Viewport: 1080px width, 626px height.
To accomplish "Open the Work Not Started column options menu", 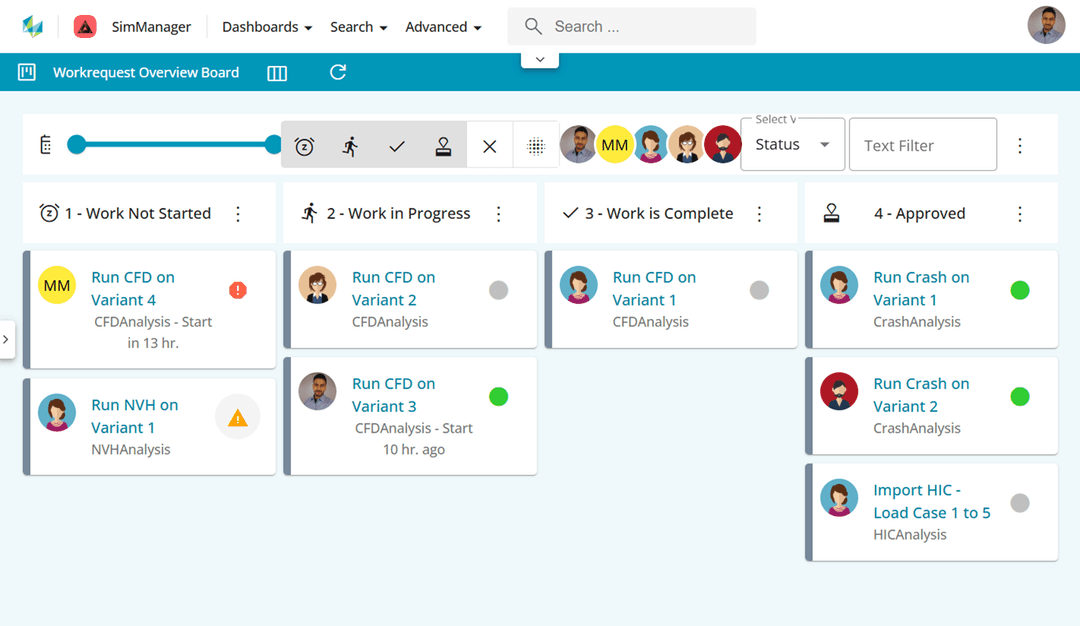I will pyautogui.click(x=238, y=212).
